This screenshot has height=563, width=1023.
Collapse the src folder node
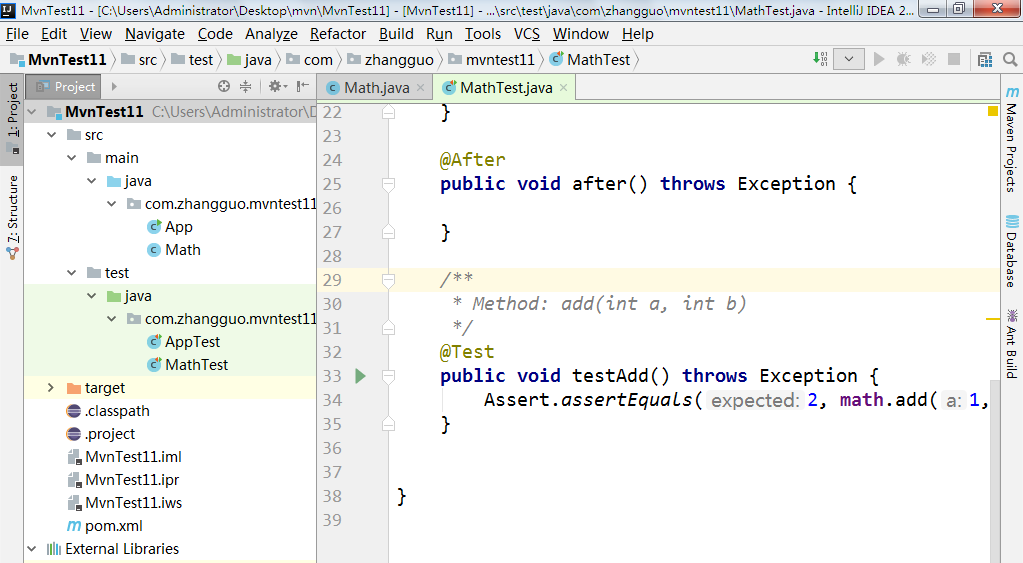(52, 135)
